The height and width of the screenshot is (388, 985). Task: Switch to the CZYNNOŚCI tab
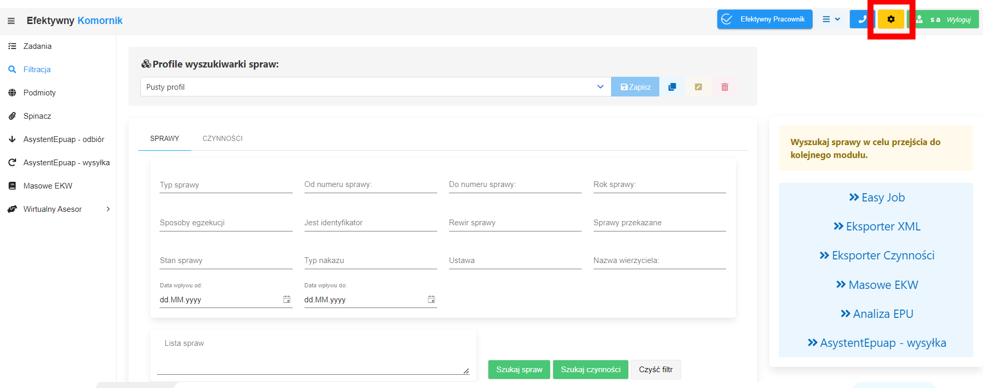click(x=222, y=139)
